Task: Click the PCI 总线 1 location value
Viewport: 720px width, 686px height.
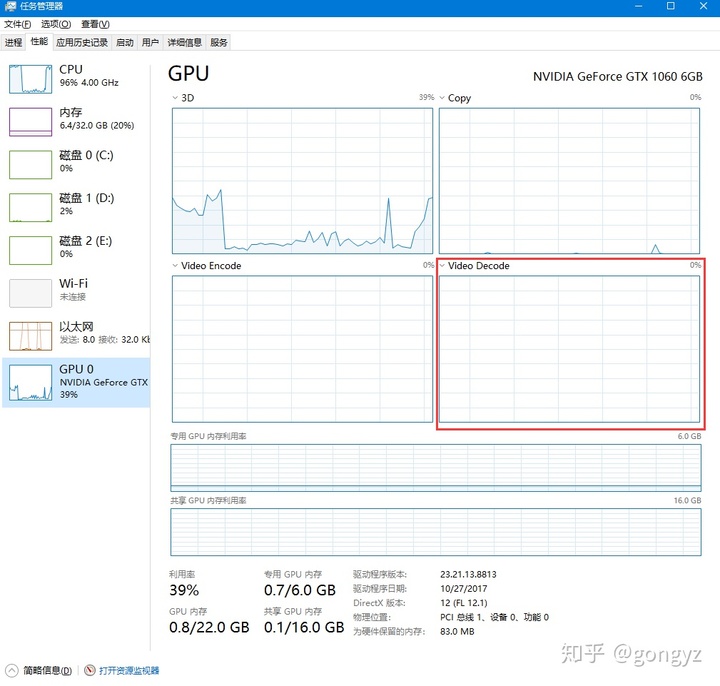Action: (x=494, y=617)
